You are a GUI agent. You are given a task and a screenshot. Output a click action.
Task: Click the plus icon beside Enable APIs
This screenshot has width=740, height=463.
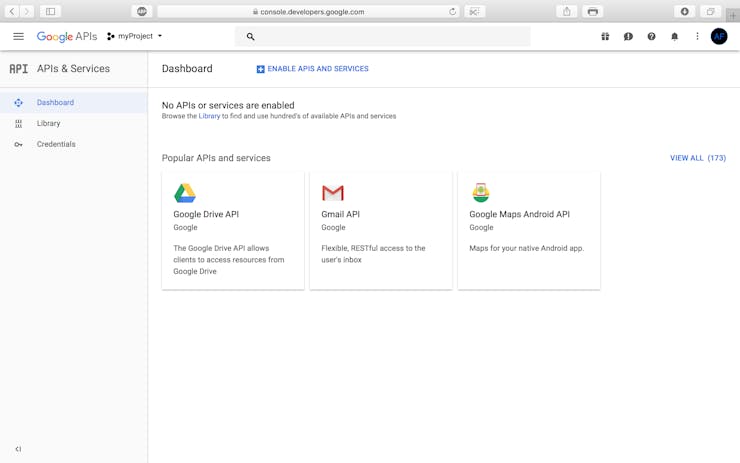tap(260, 69)
